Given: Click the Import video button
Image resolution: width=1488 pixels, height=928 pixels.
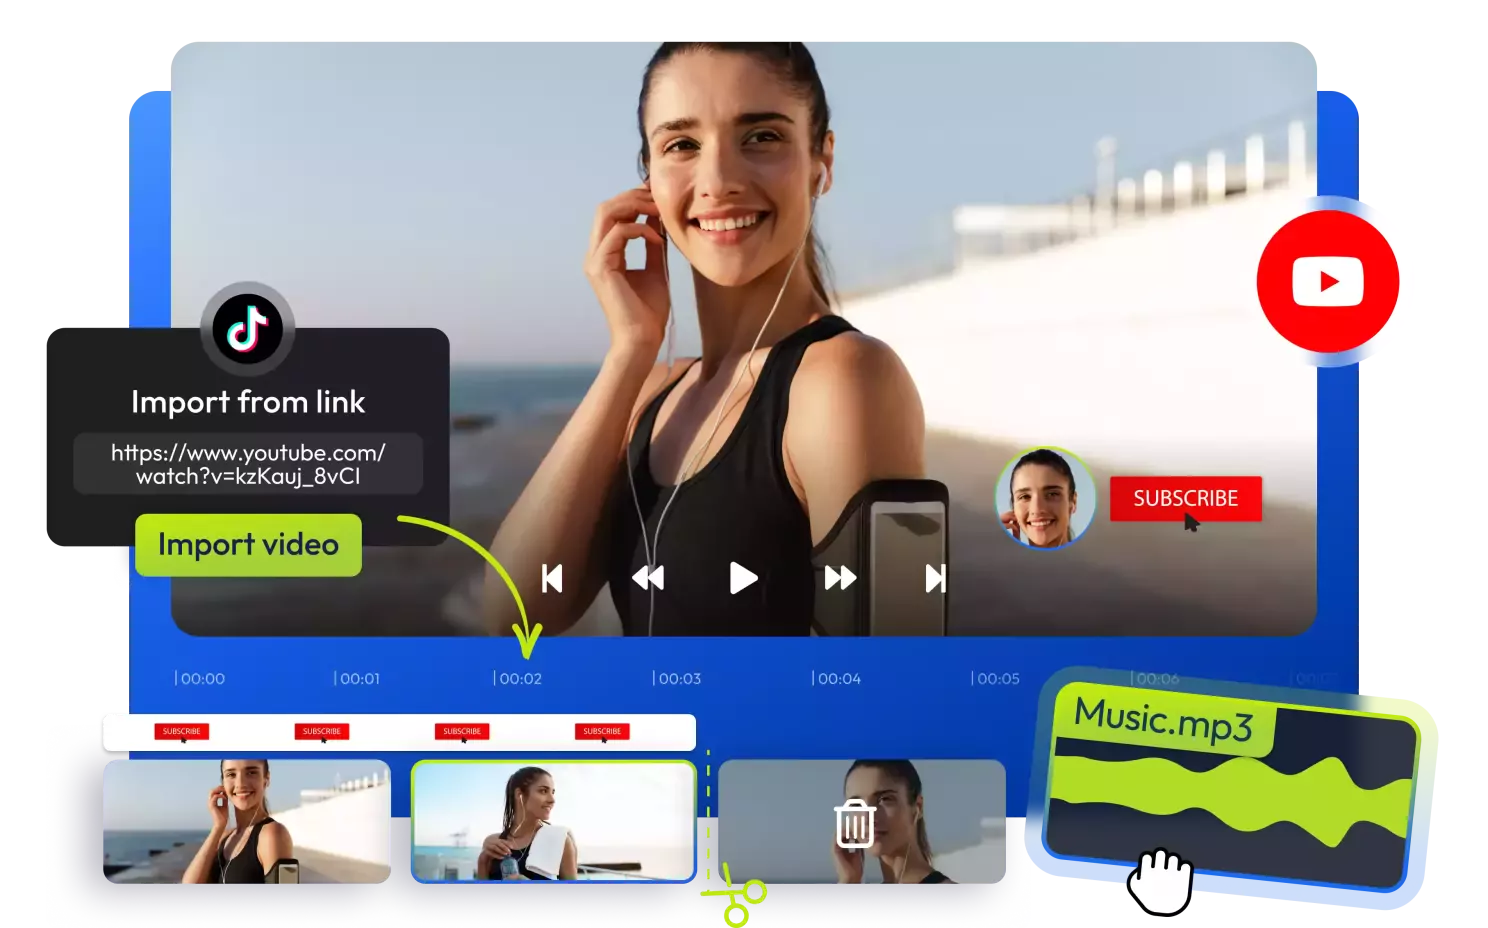Looking at the screenshot, I should pyautogui.click(x=248, y=544).
